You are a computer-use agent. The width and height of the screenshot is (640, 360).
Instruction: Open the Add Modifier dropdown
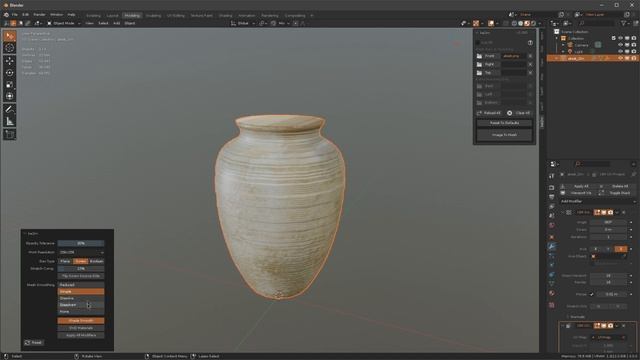coord(598,201)
